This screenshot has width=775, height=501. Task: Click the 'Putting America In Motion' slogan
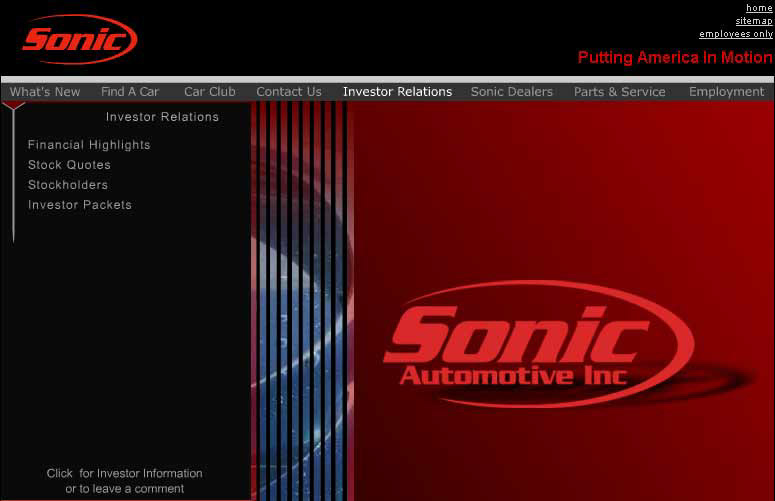(675, 57)
